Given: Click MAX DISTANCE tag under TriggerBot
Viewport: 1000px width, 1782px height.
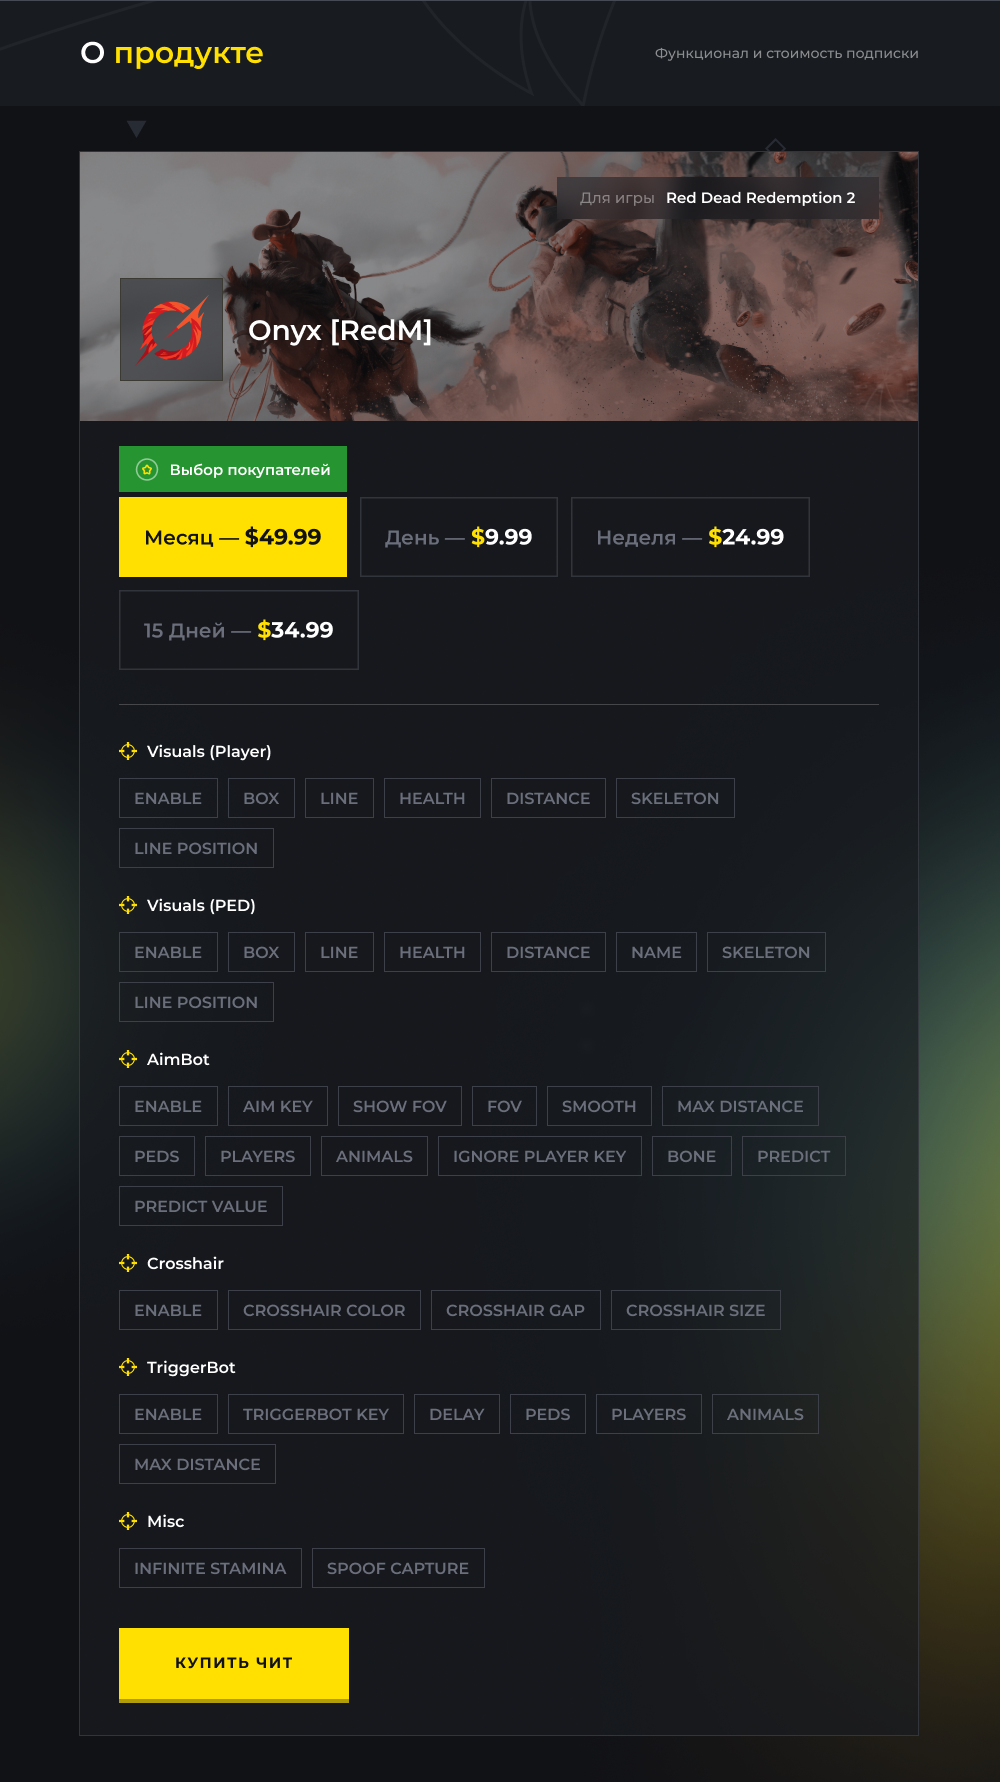Looking at the screenshot, I should [197, 1464].
